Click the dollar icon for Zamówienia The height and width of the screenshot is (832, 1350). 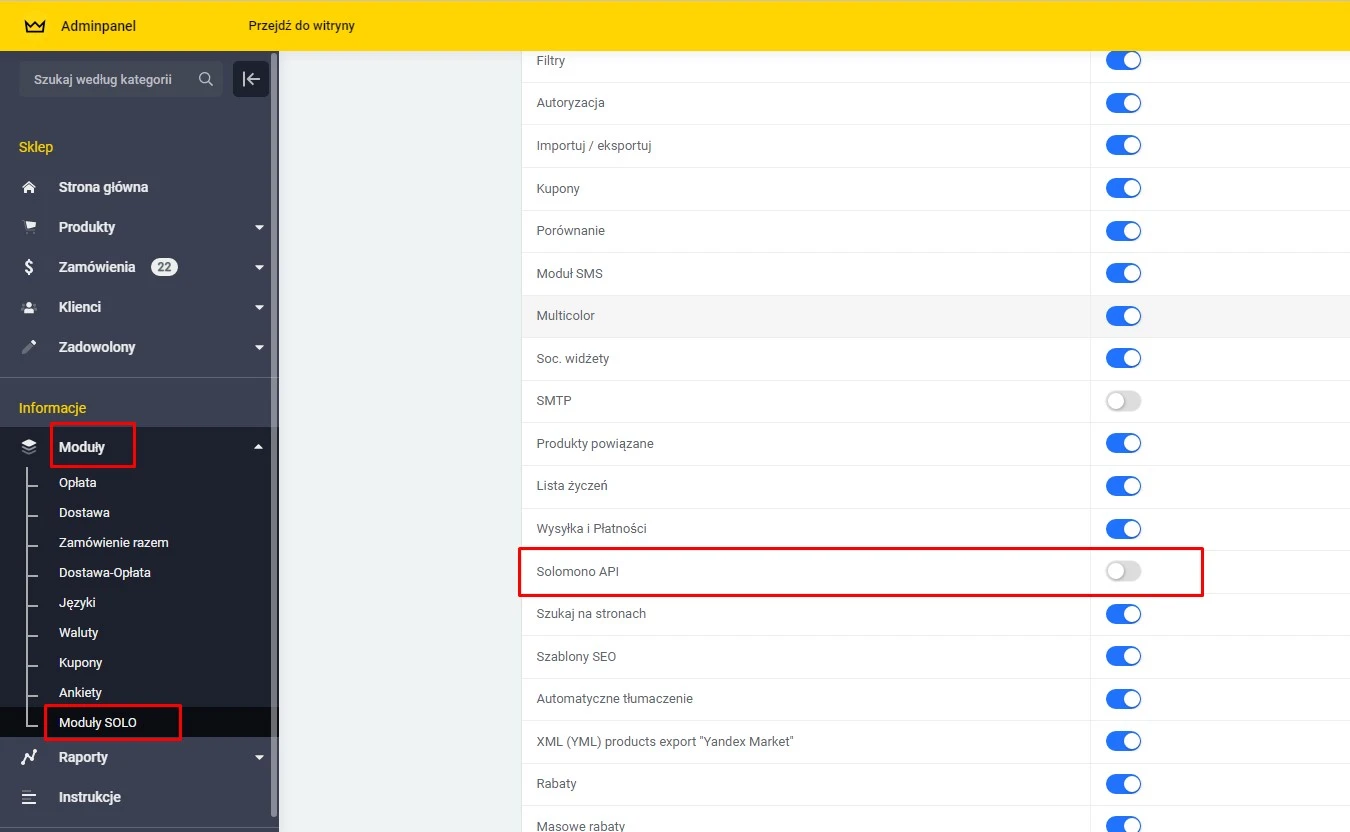click(29, 267)
